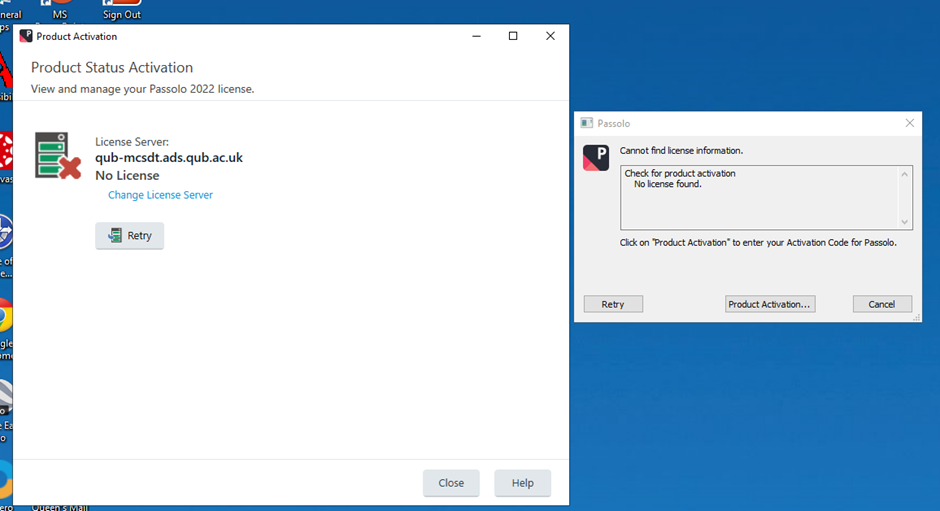
Task: Open the Sign Out desktop shortcut
Action: click(x=121, y=8)
